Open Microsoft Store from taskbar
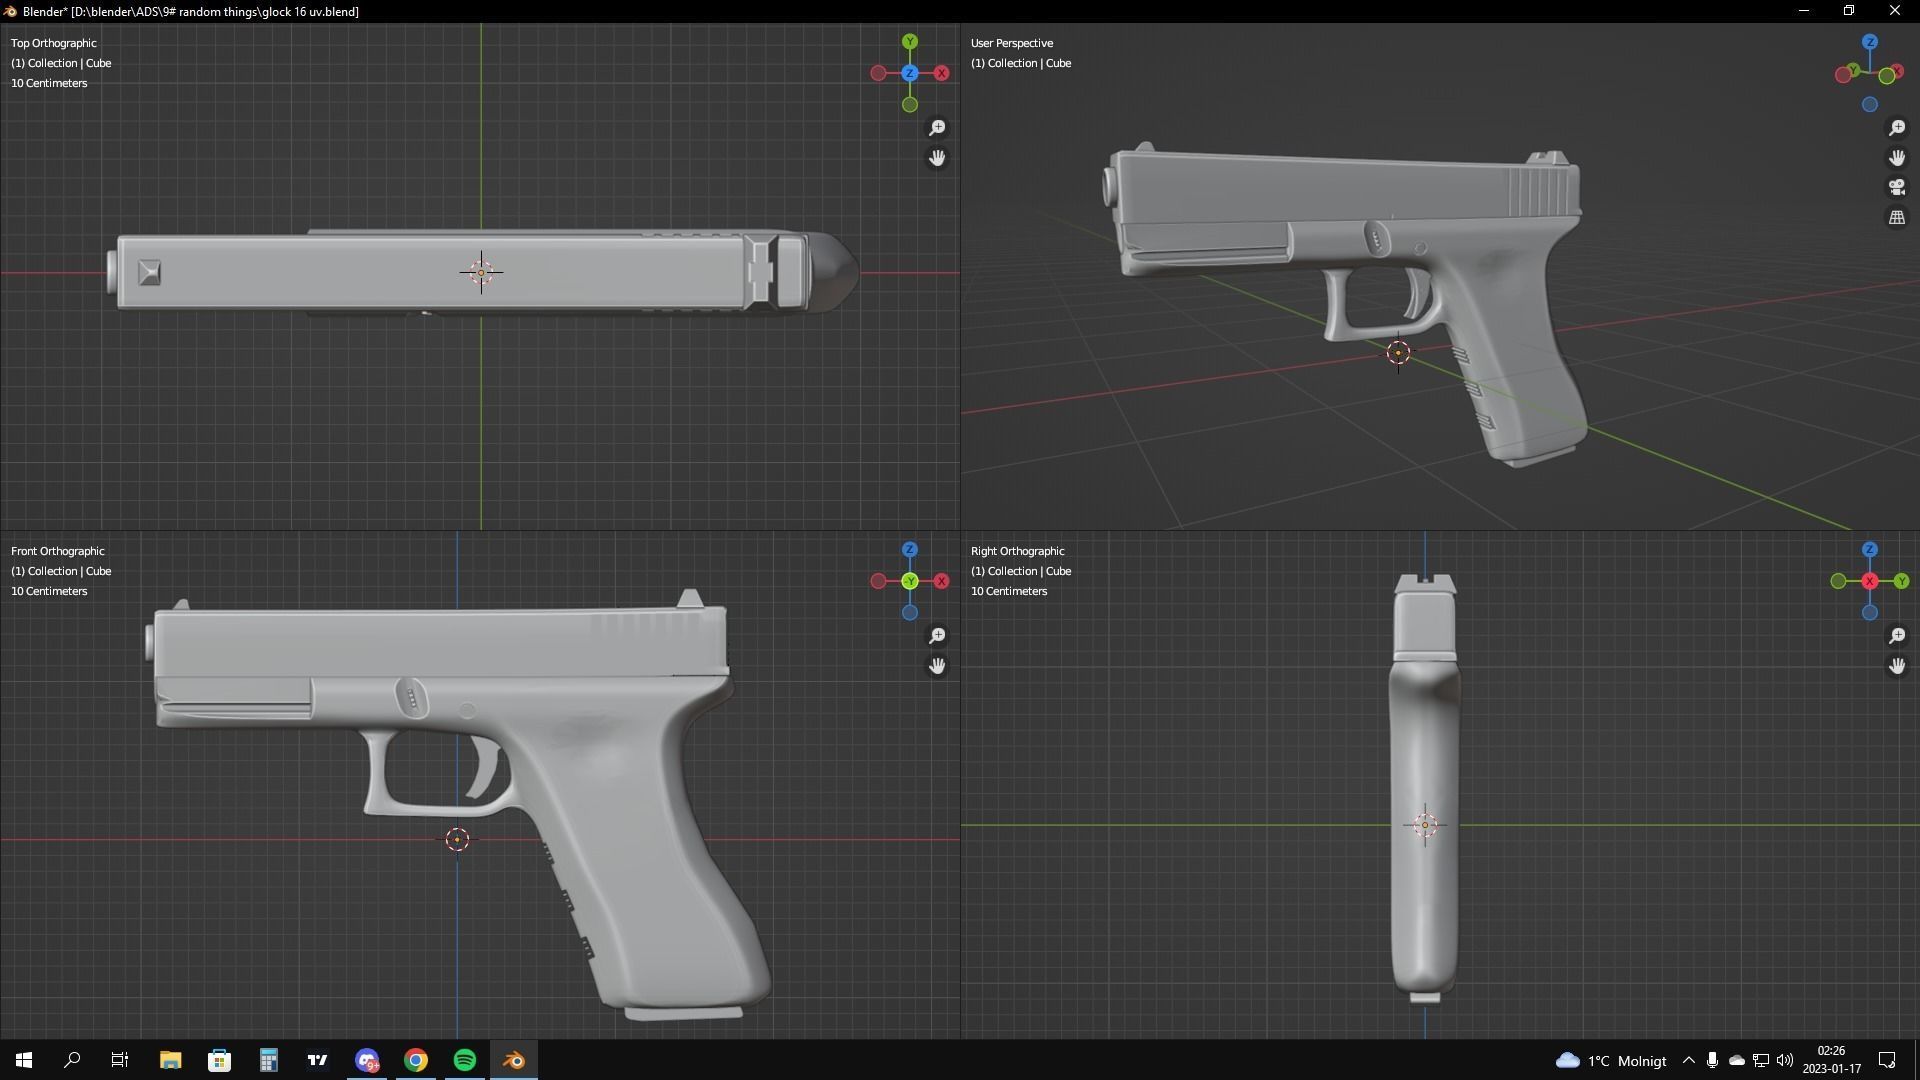 click(x=219, y=1060)
